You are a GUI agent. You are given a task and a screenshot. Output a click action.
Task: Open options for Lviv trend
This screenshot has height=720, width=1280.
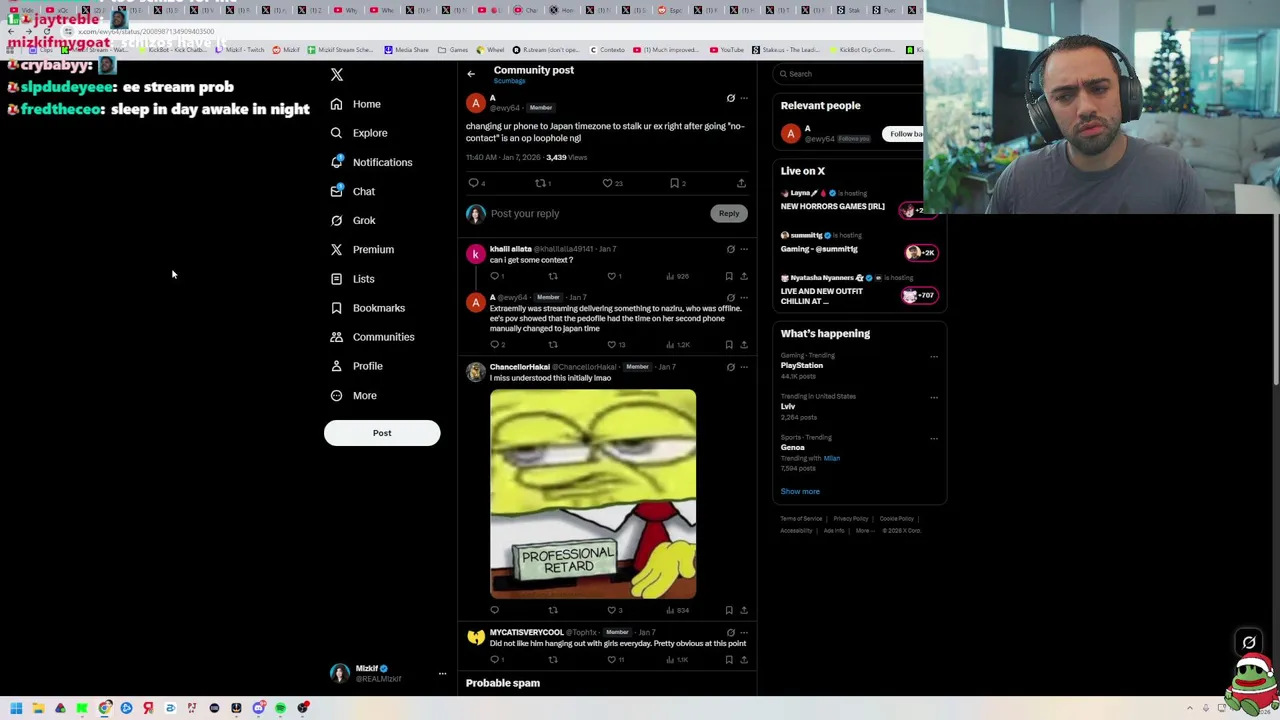(934, 397)
